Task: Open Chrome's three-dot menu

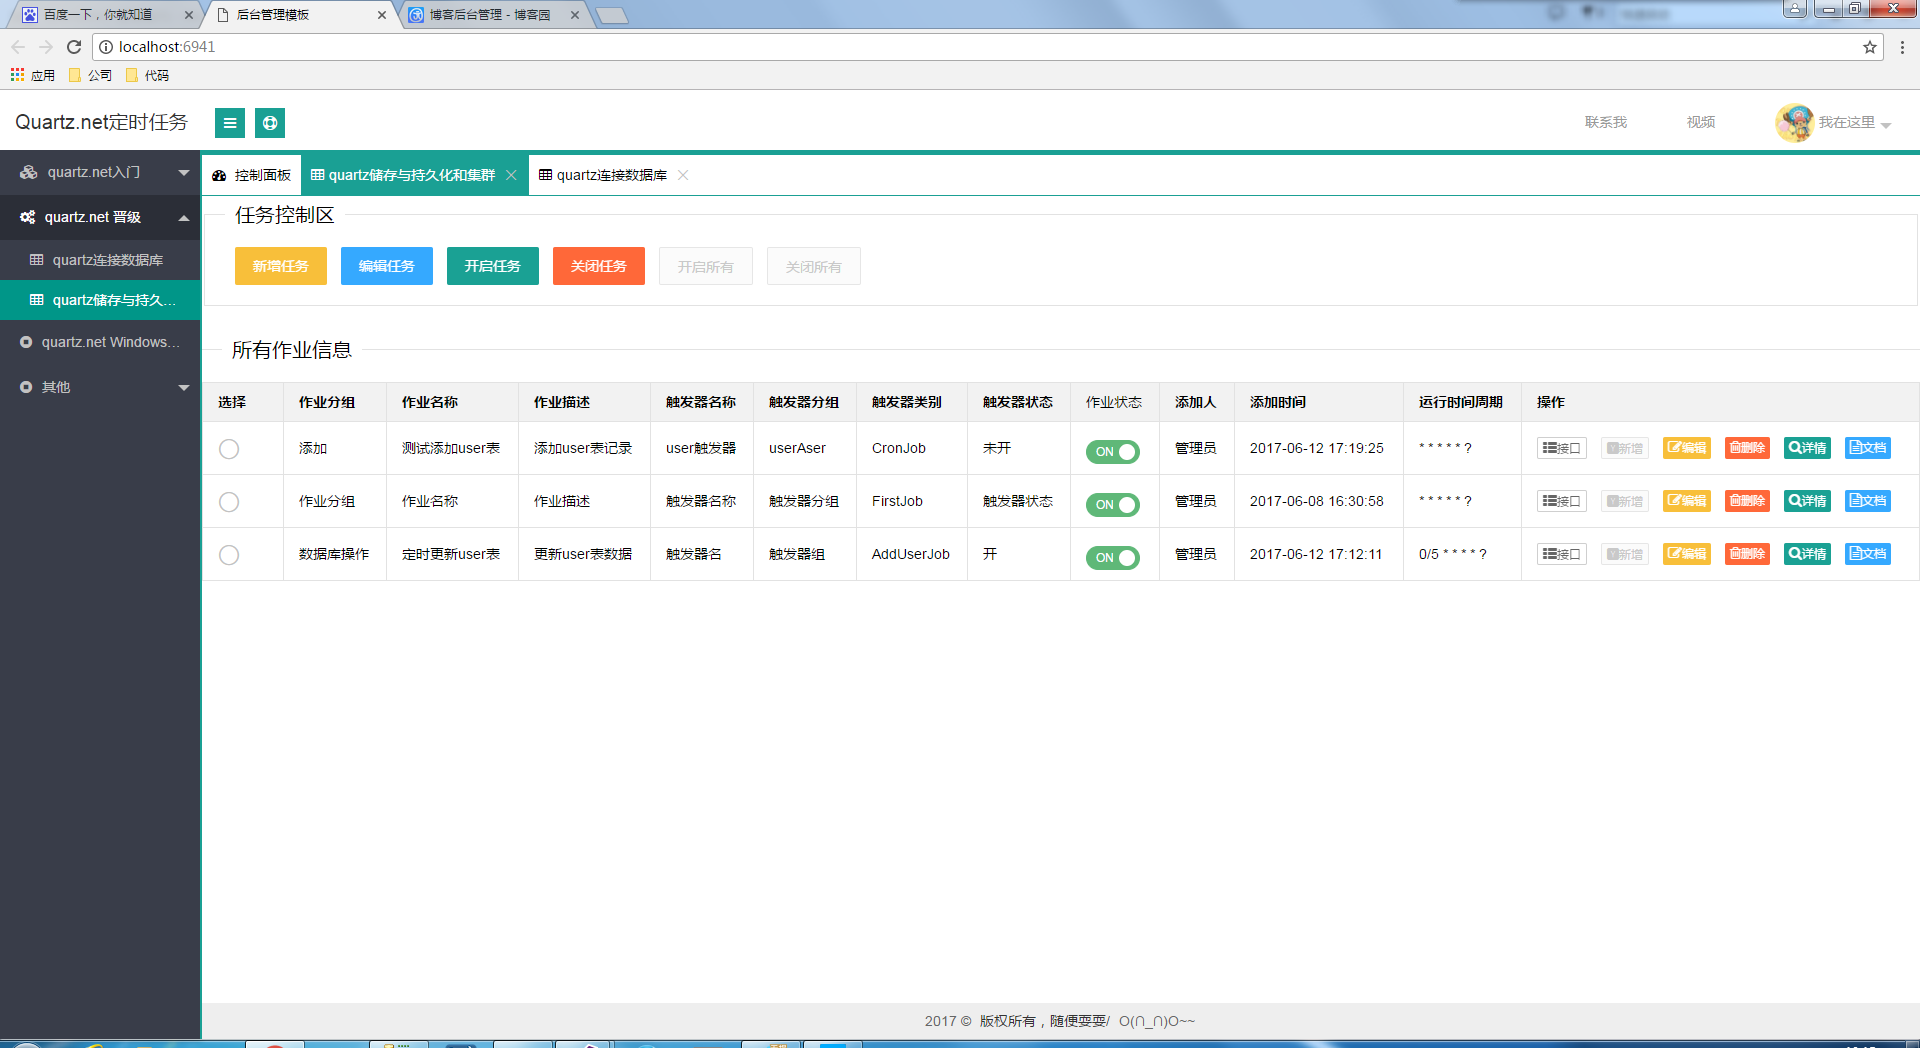Action: pos(1902,47)
